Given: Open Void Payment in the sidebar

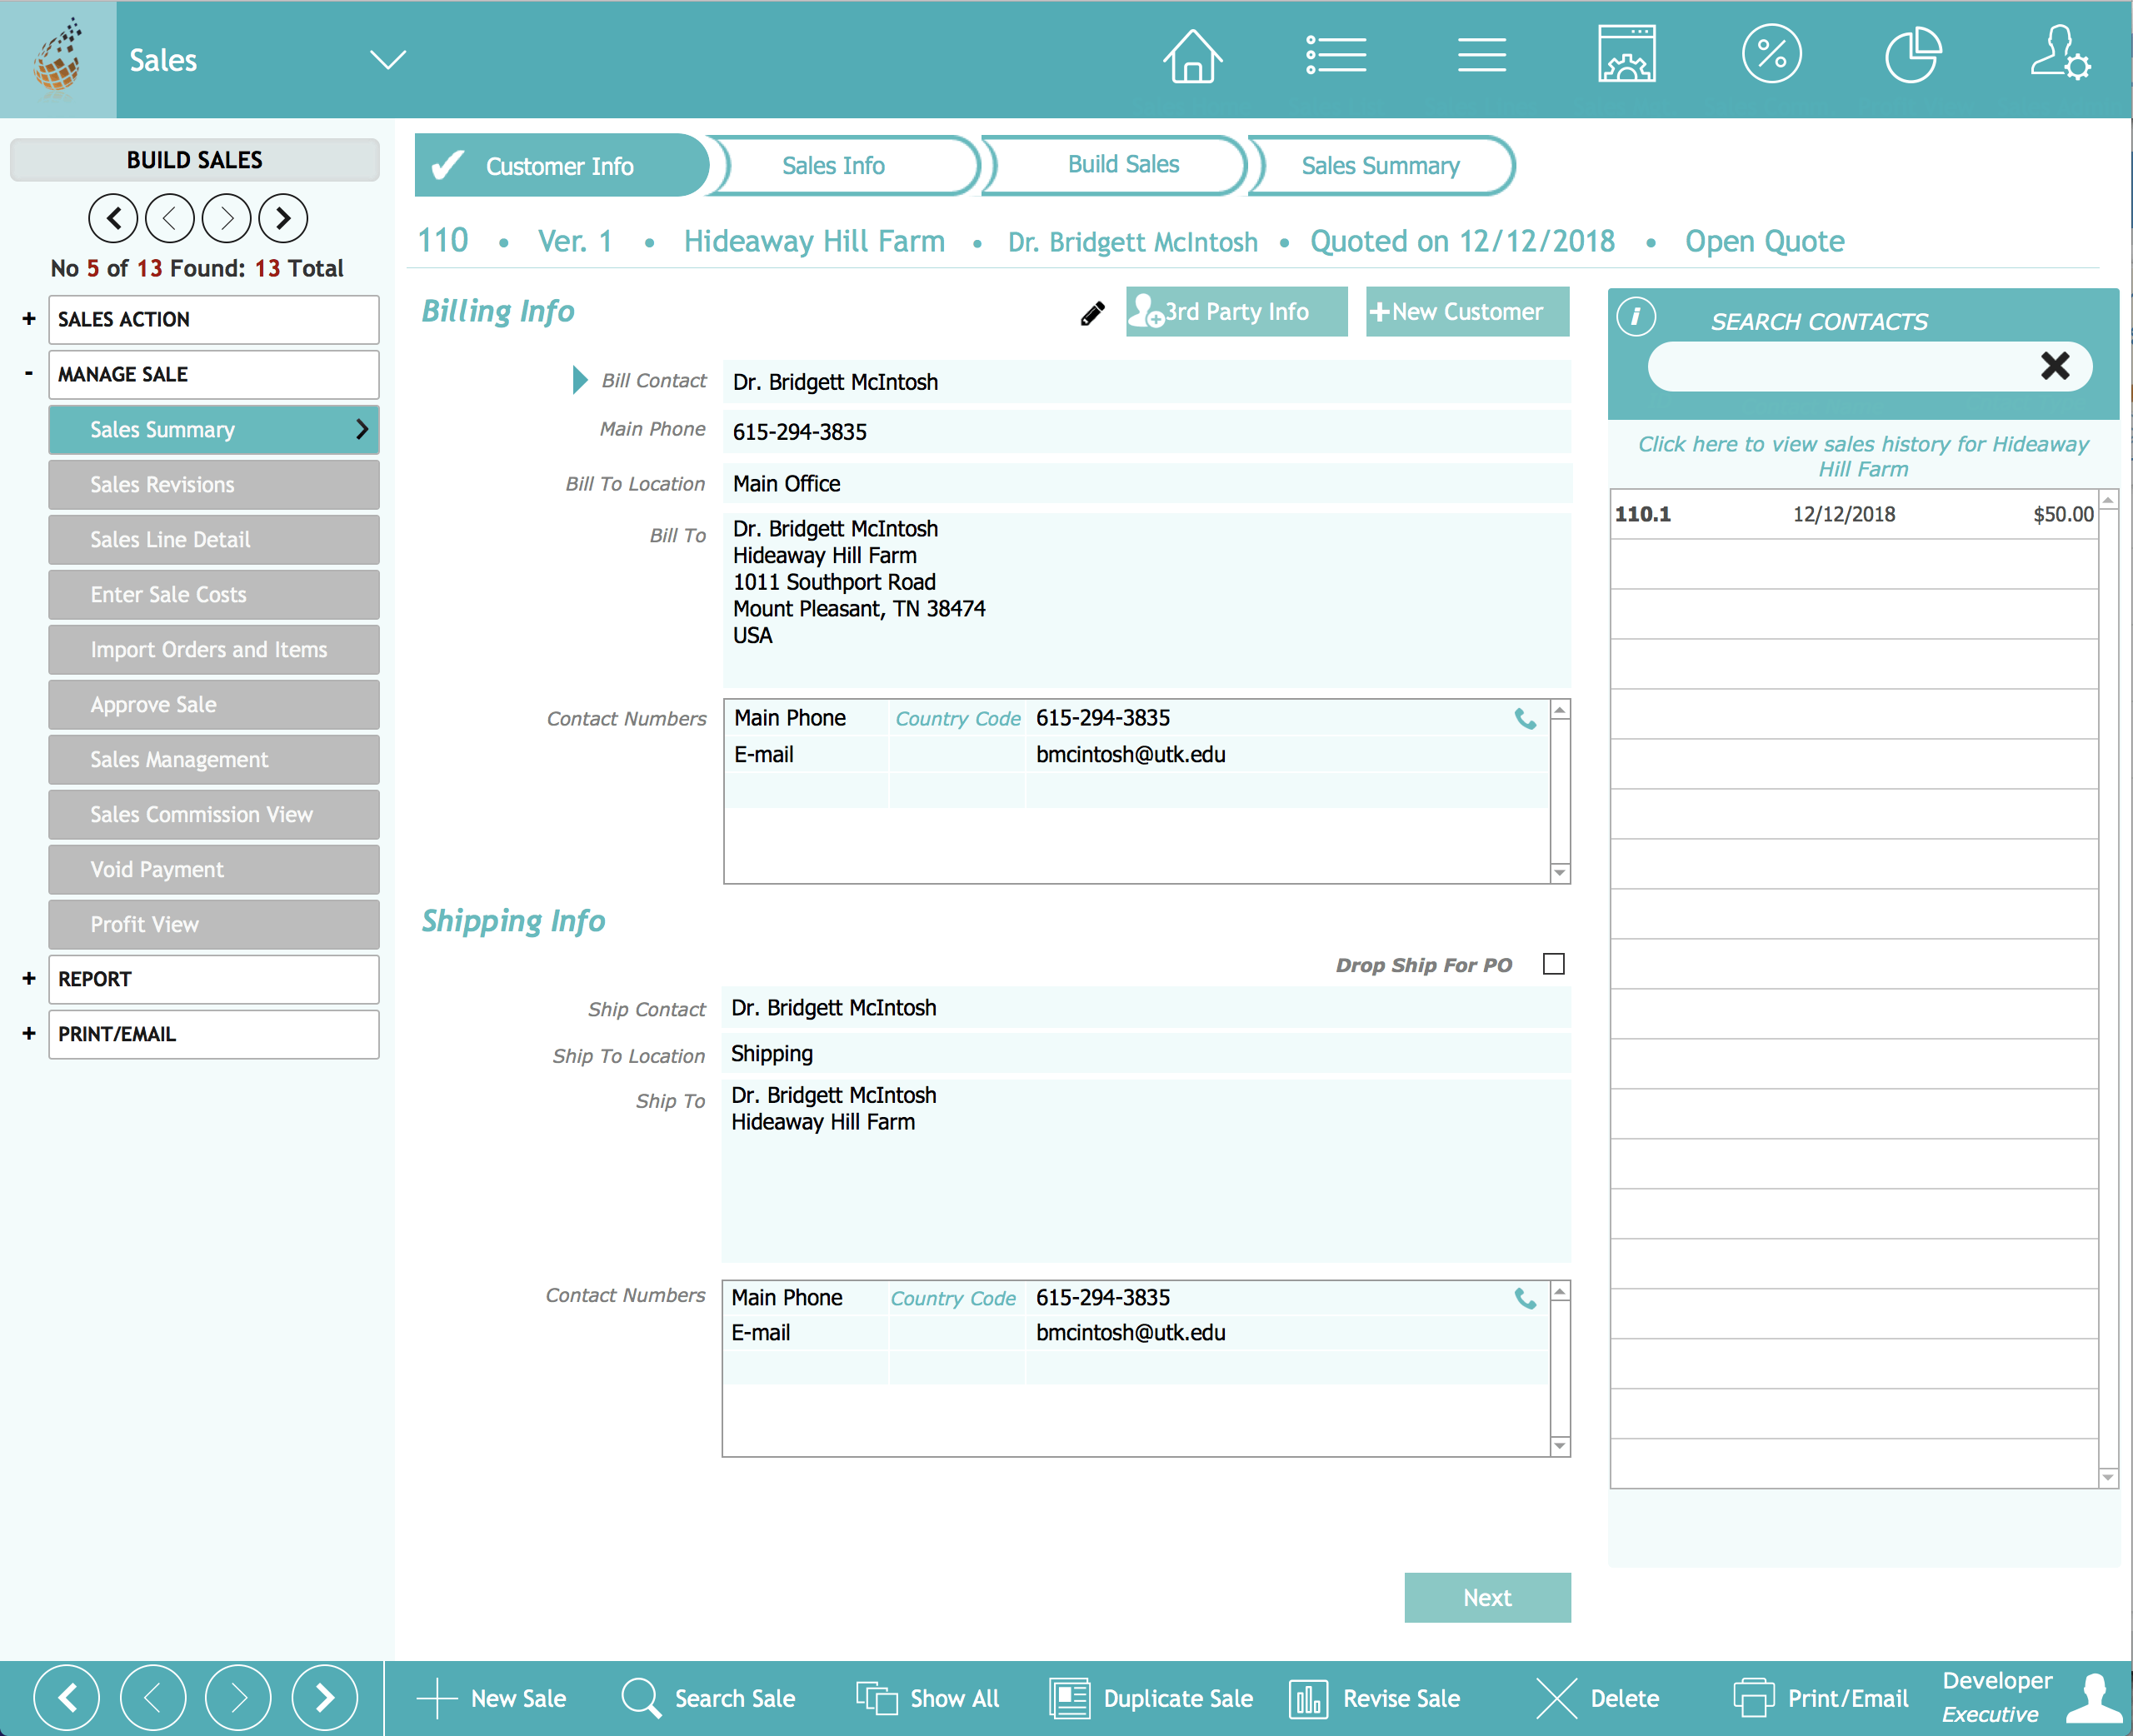Looking at the screenshot, I should click(x=214, y=870).
